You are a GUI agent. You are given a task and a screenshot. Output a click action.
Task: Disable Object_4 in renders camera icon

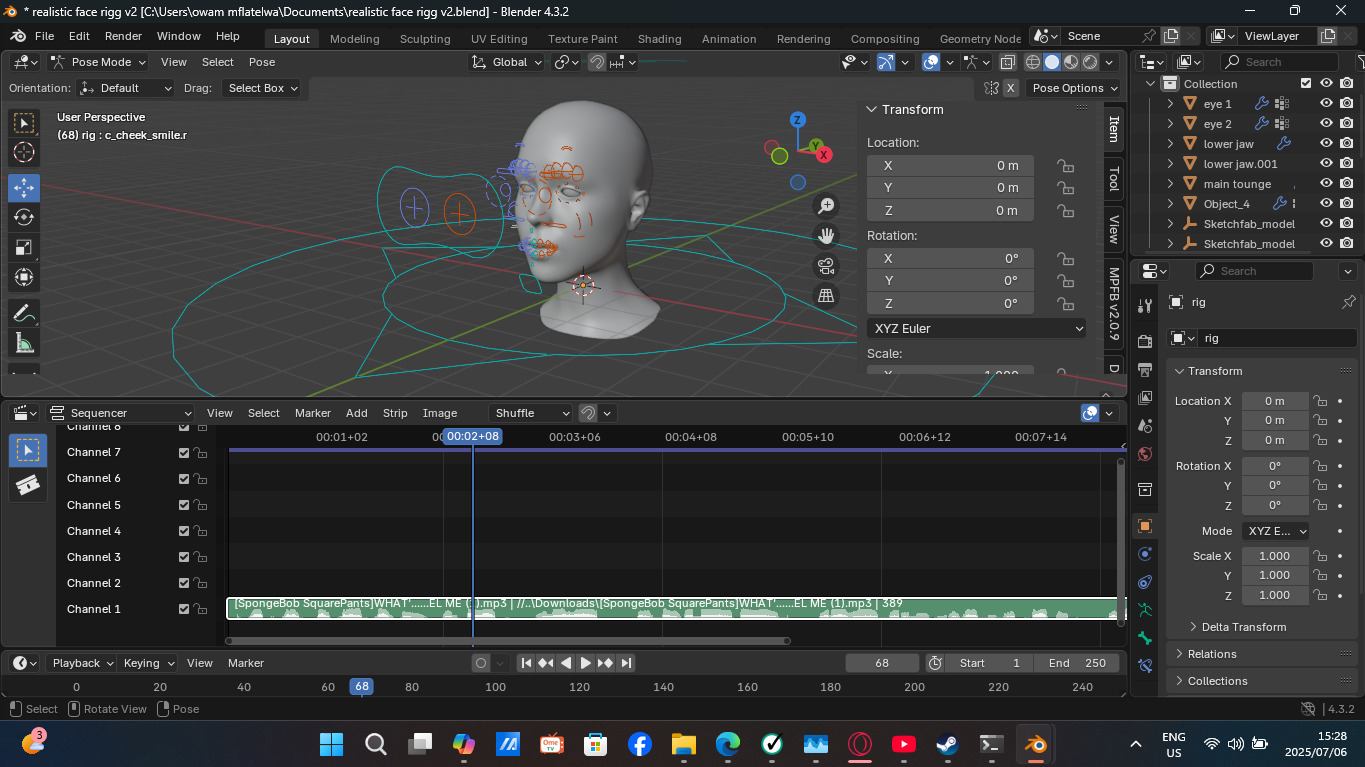coord(1347,203)
